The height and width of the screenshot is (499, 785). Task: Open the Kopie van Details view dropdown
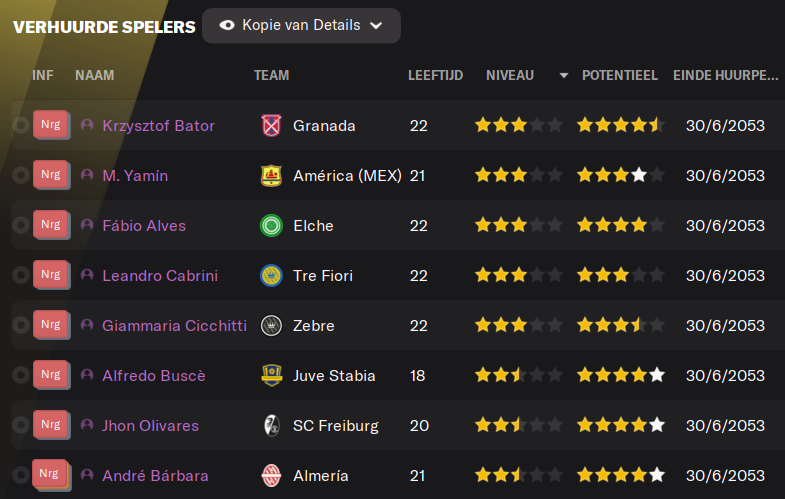click(x=301, y=26)
